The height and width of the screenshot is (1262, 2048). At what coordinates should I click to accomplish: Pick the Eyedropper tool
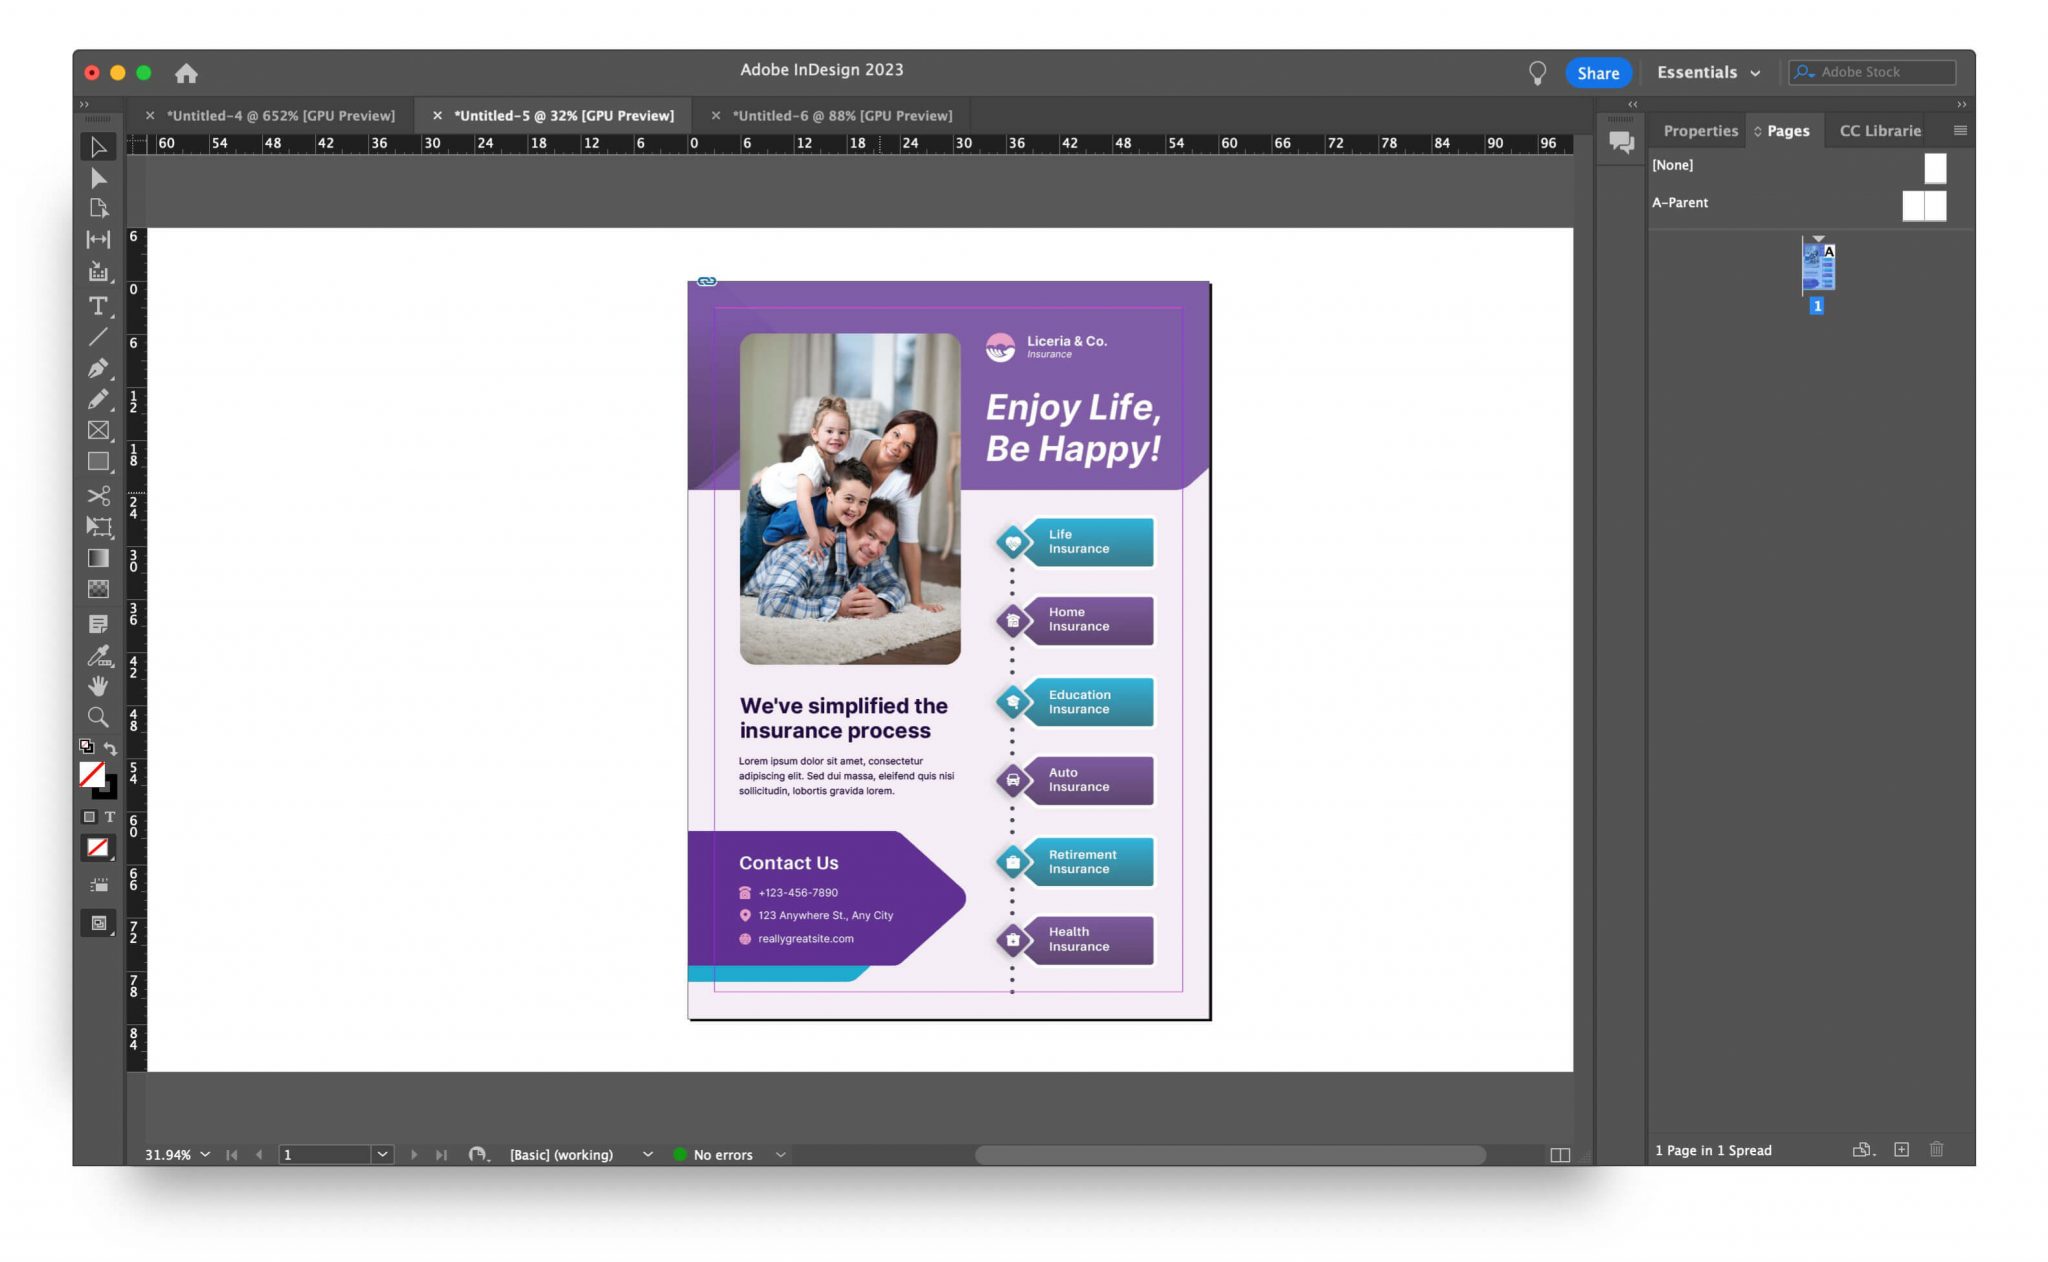97,657
